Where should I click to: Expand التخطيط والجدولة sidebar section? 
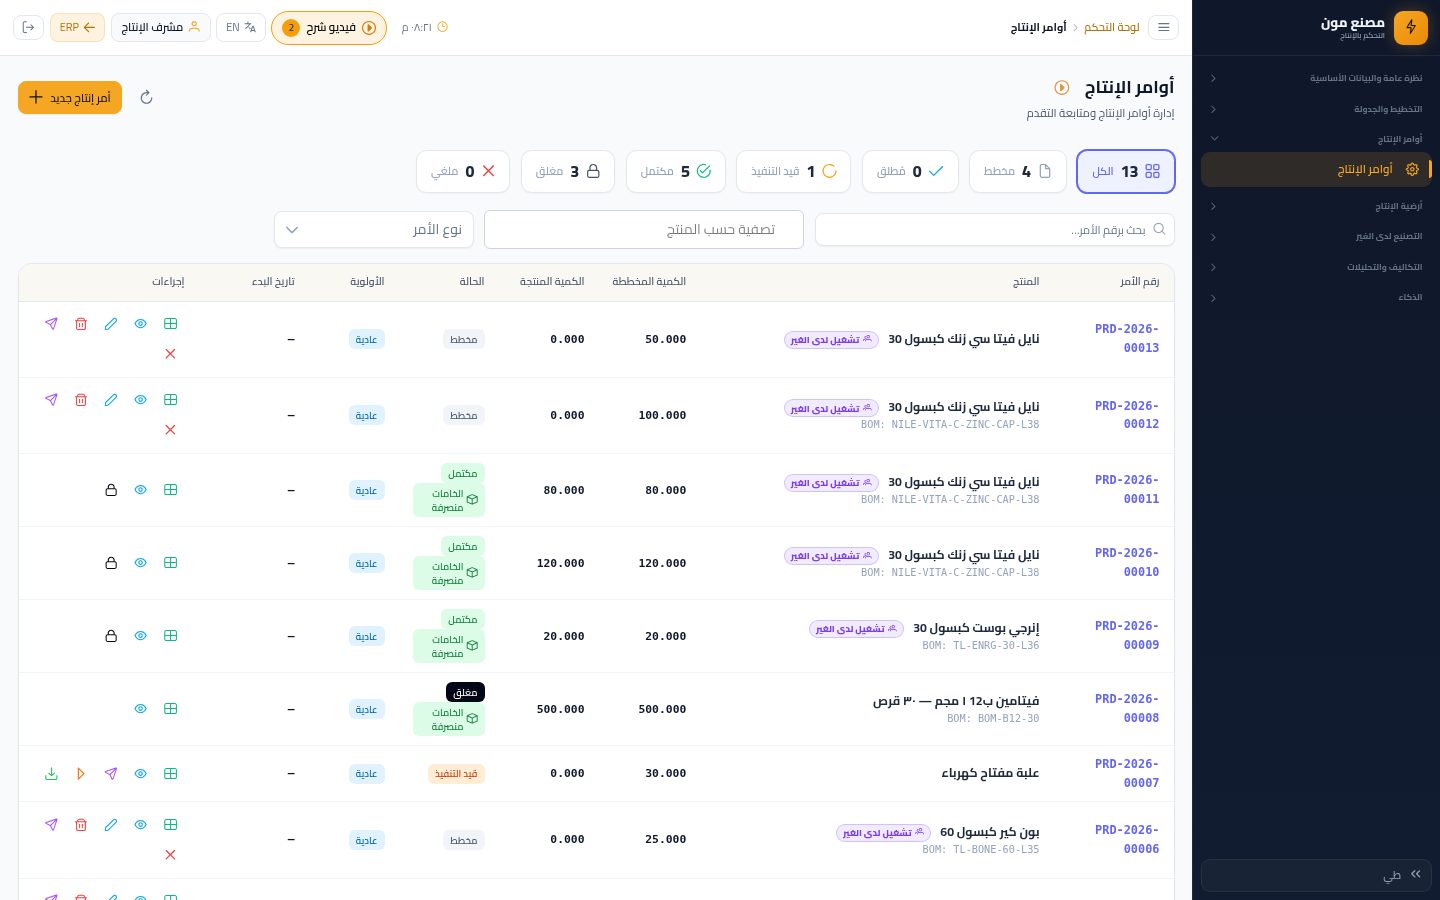1316,109
